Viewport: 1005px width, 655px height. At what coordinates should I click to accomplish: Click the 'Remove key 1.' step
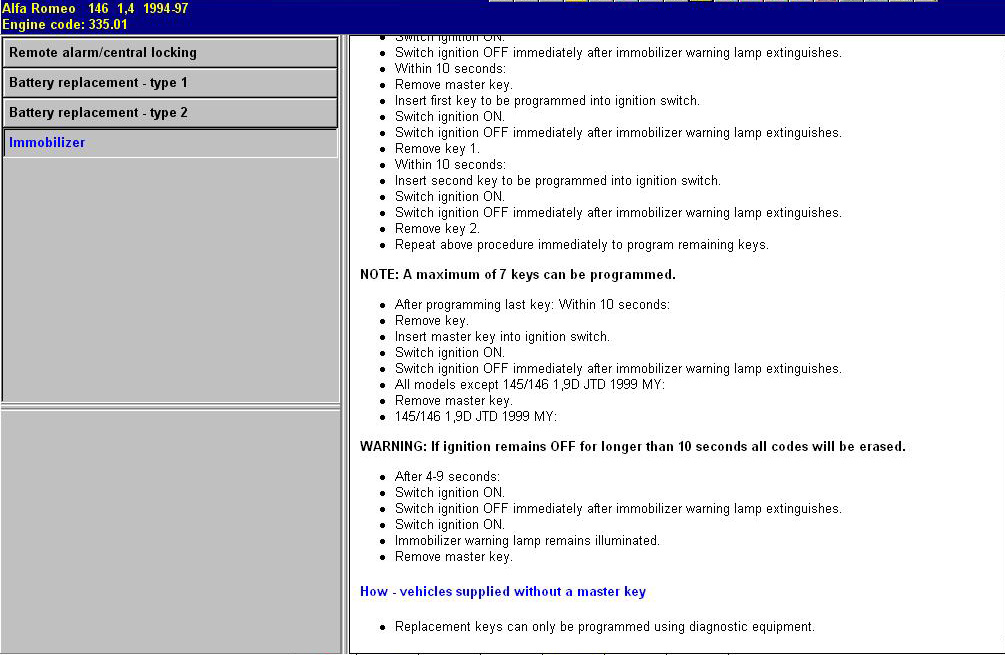[x=437, y=149]
